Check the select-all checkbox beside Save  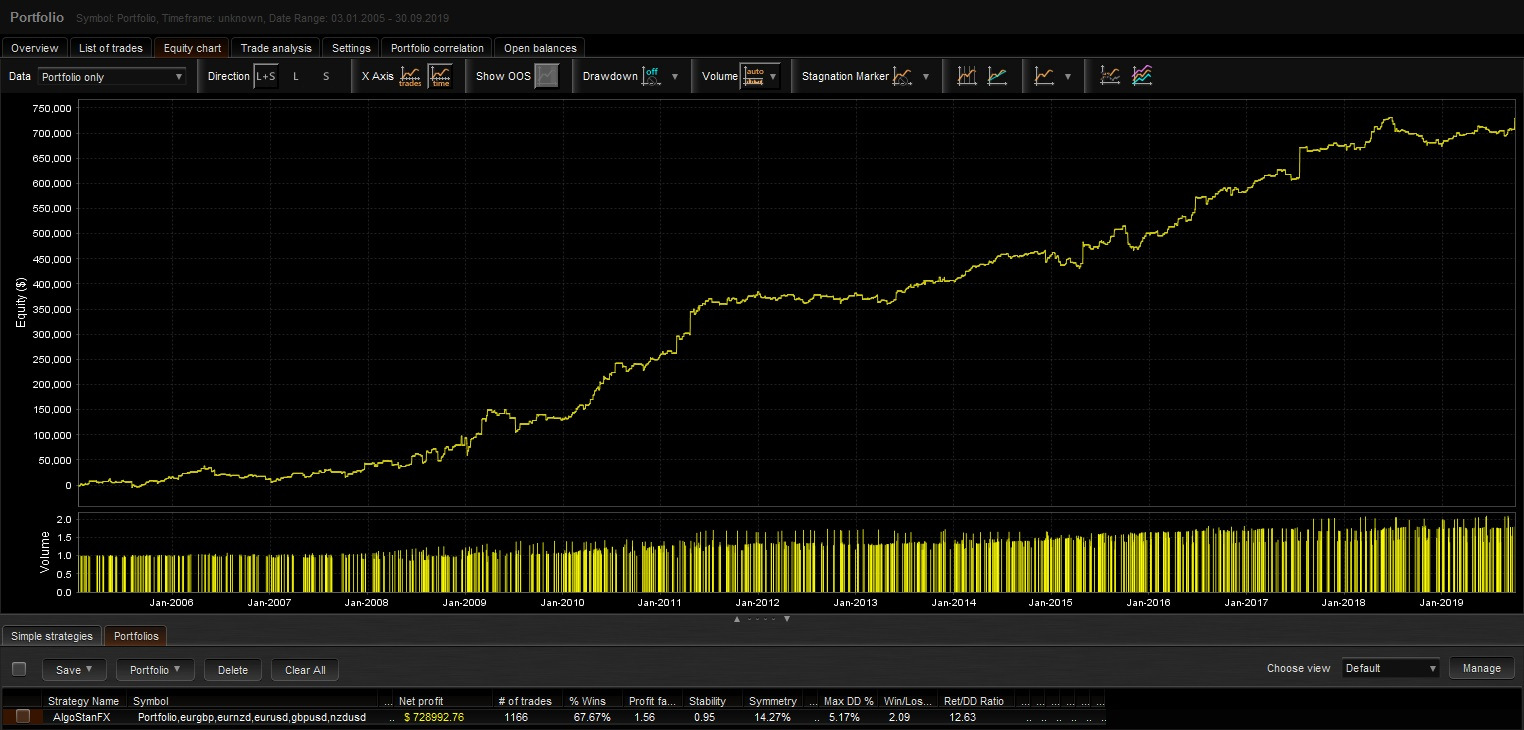click(x=19, y=669)
